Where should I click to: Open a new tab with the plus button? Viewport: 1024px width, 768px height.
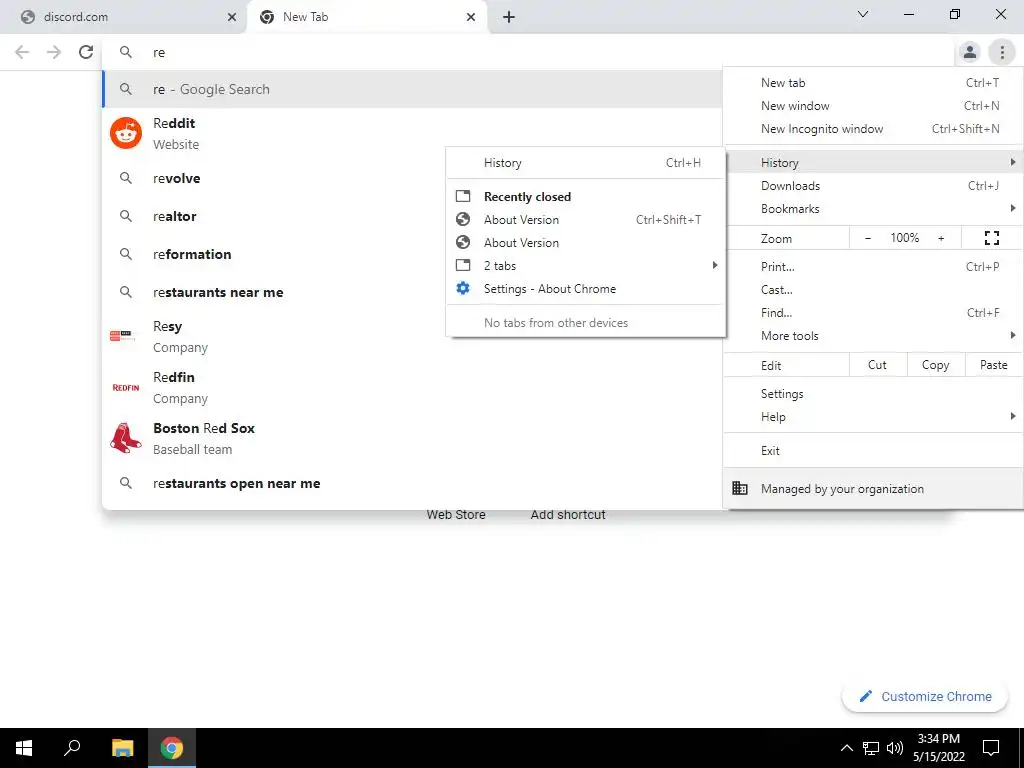coord(509,18)
